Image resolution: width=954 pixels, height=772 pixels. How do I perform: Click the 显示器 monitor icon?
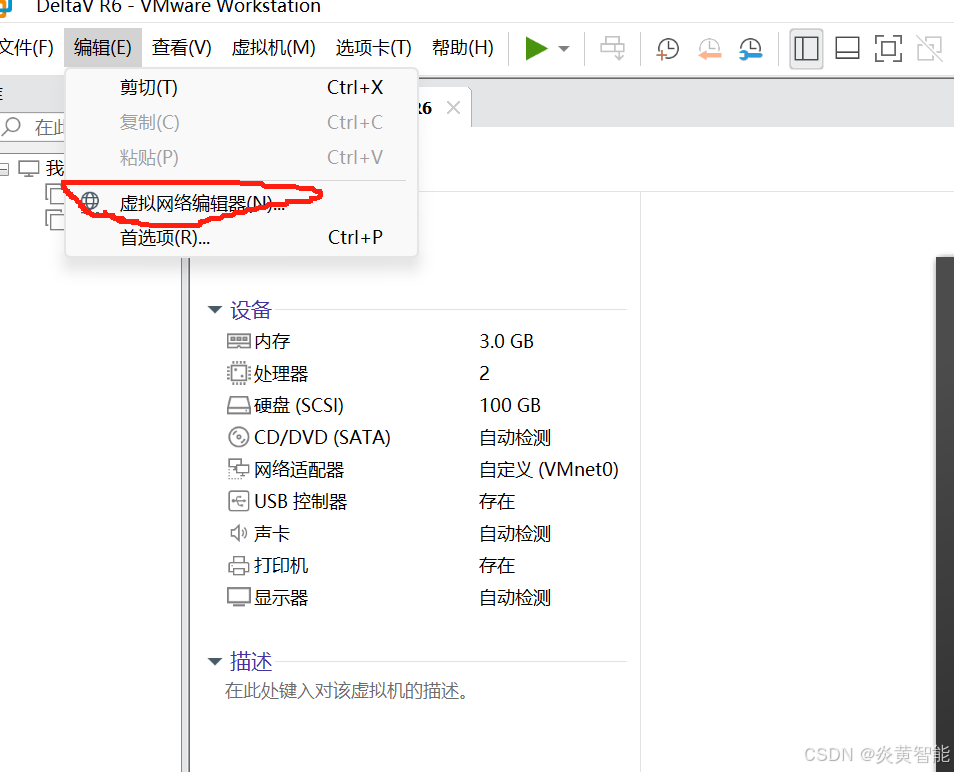(x=238, y=597)
